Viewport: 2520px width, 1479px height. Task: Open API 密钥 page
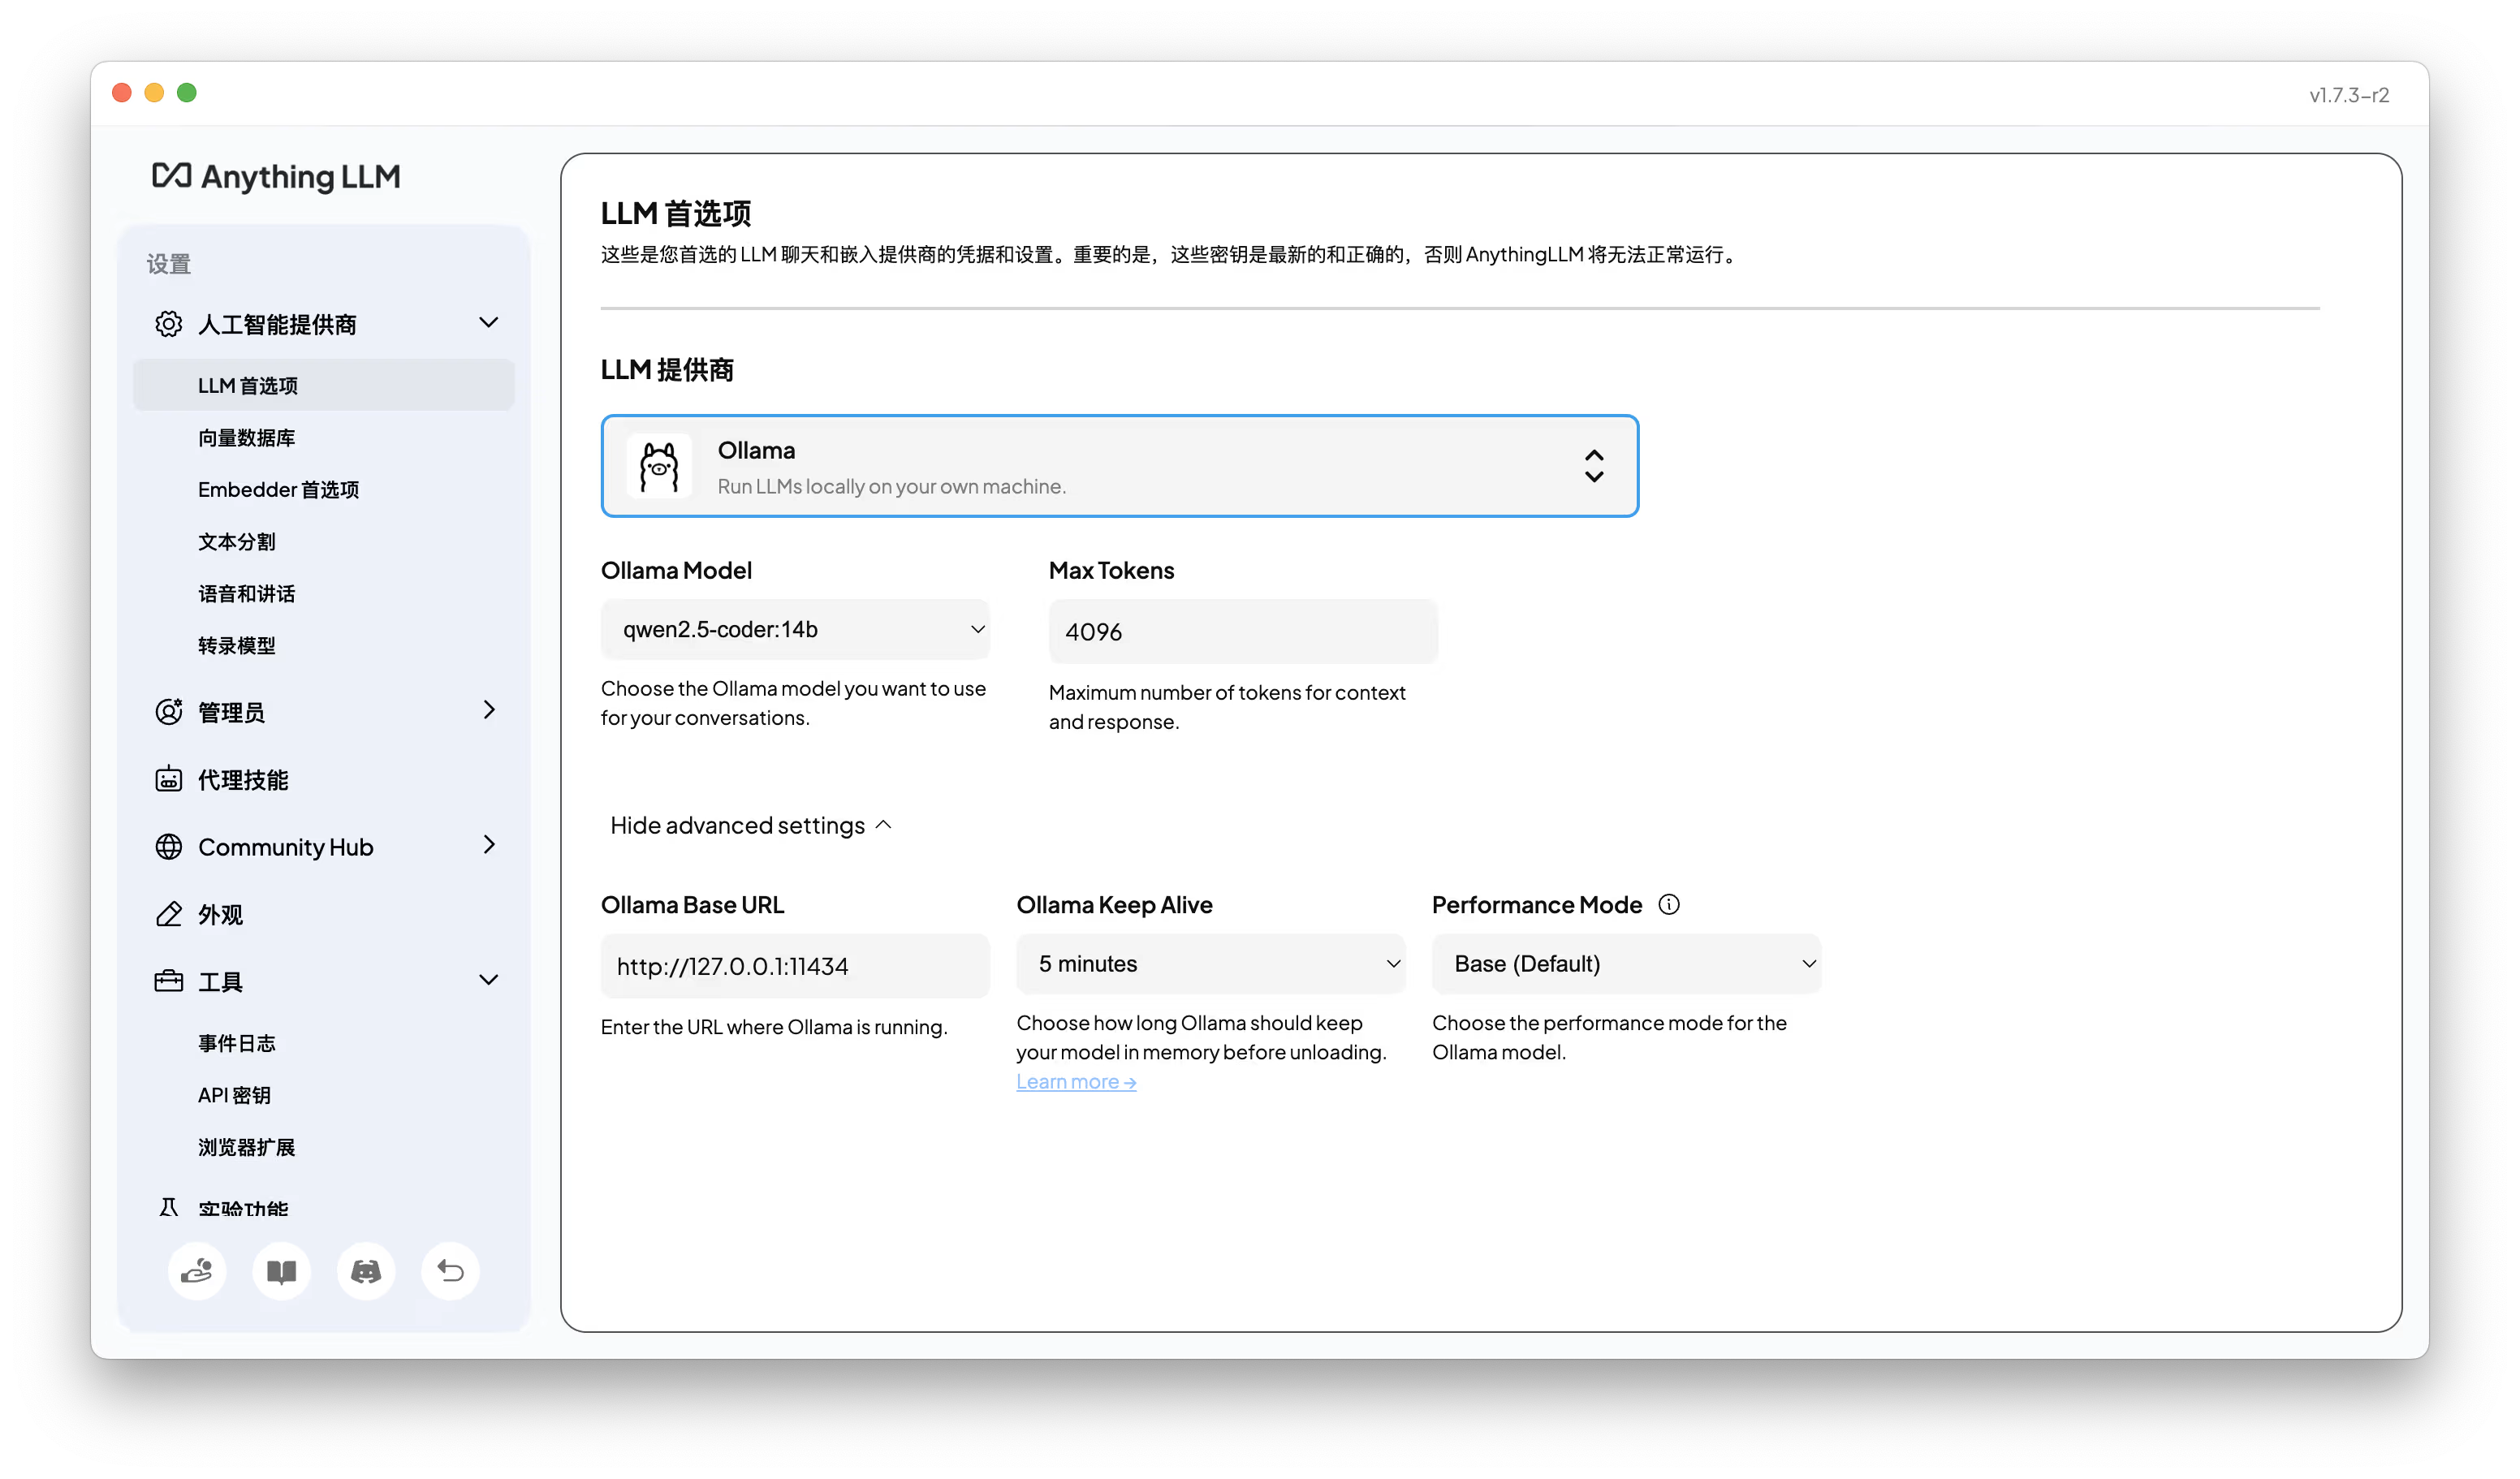pyautogui.click(x=234, y=1095)
